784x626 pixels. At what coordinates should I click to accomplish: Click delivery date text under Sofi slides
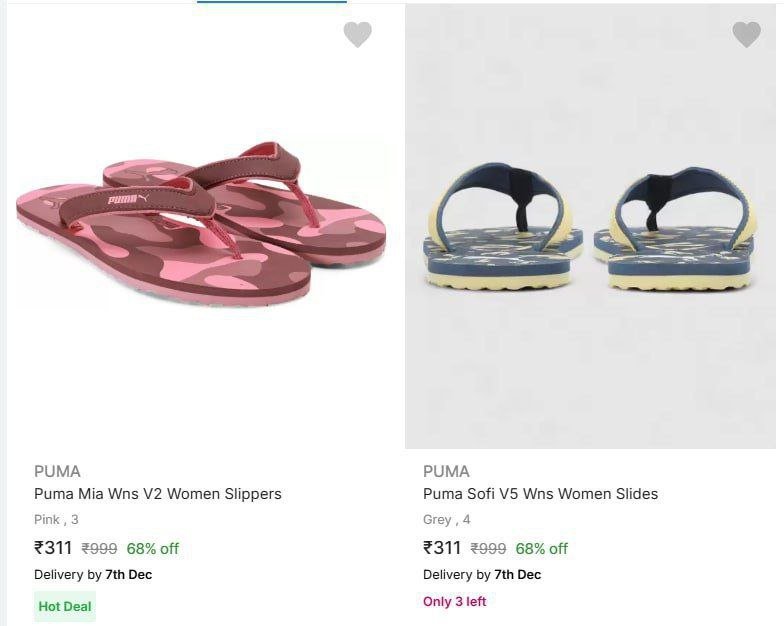point(482,575)
